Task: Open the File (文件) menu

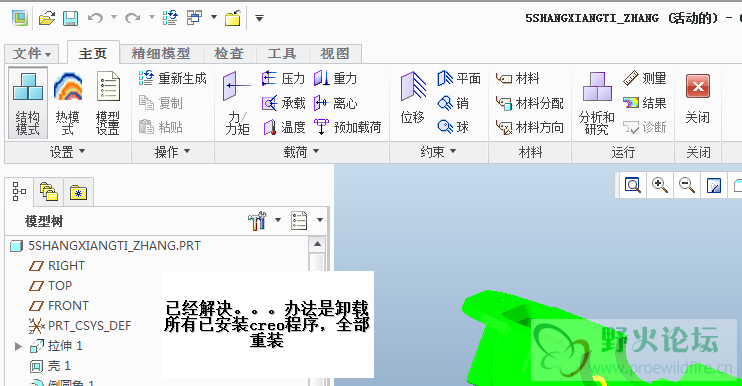Action: click(32, 53)
